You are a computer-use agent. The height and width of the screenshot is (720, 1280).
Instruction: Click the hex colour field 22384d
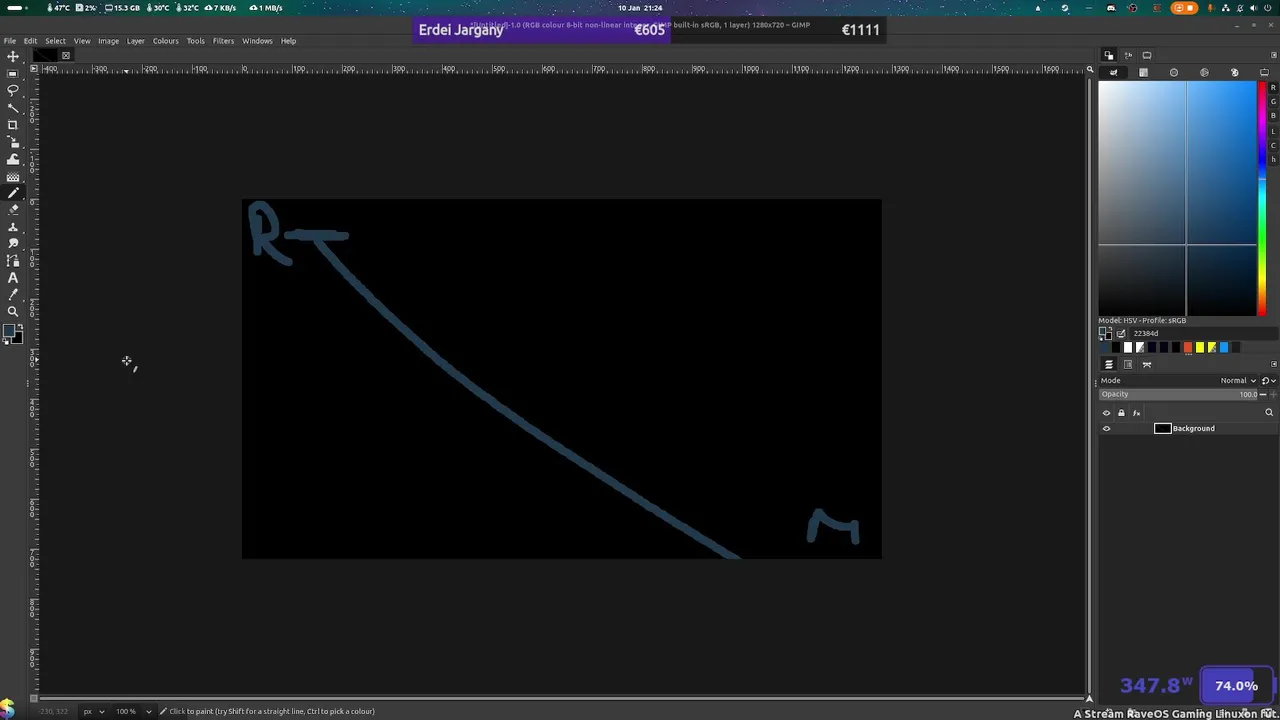1203,333
